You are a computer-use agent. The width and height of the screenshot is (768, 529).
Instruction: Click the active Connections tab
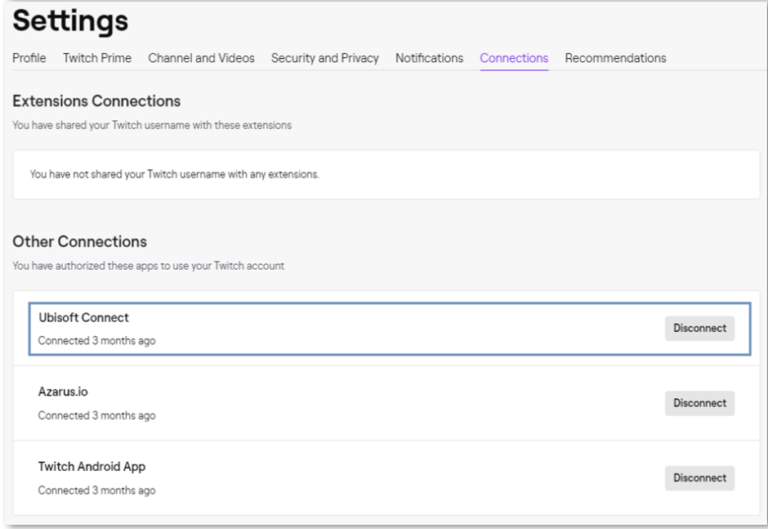(x=514, y=58)
